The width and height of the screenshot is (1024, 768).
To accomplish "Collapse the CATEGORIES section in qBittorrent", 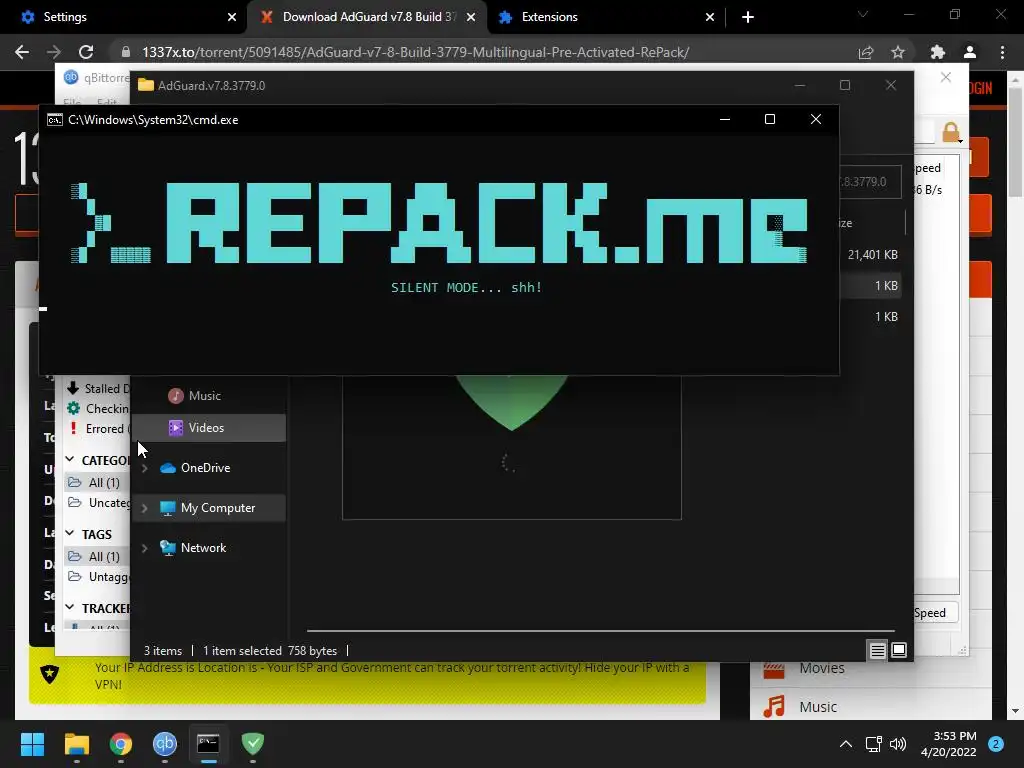I will pos(70,460).
